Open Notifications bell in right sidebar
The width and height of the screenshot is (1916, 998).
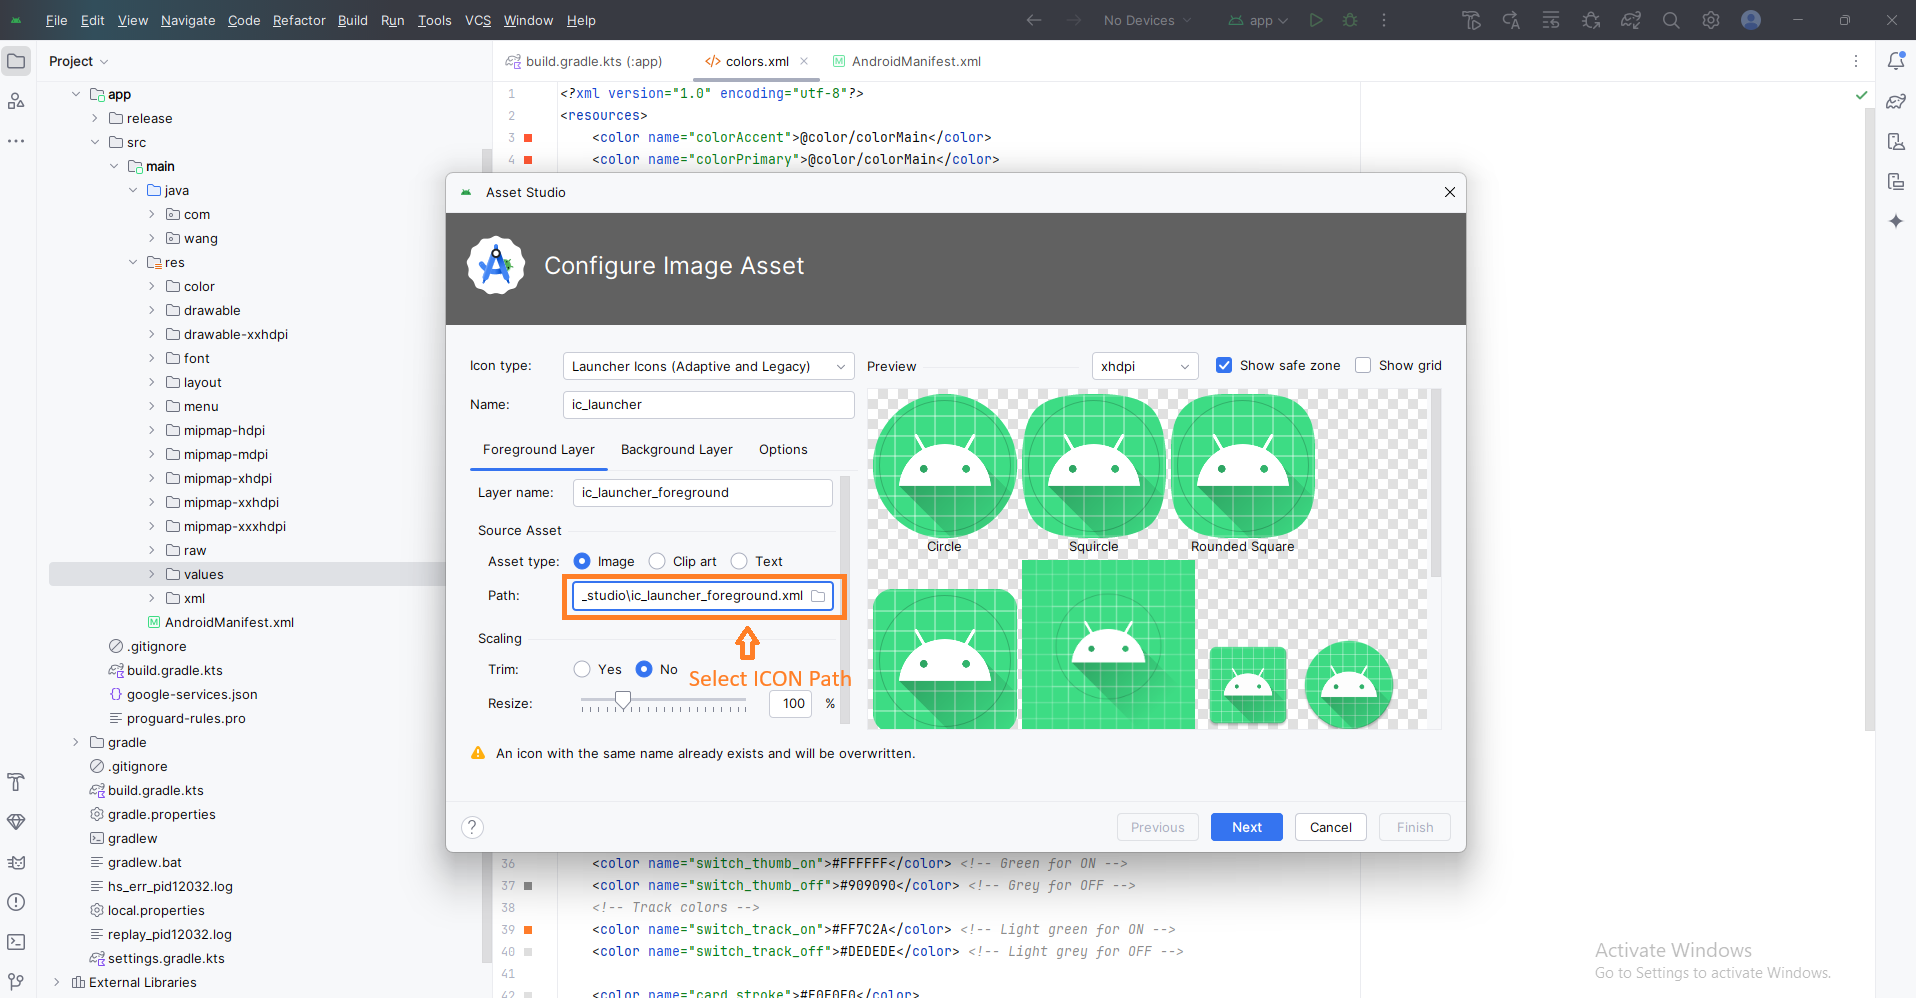pos(1896,61)
